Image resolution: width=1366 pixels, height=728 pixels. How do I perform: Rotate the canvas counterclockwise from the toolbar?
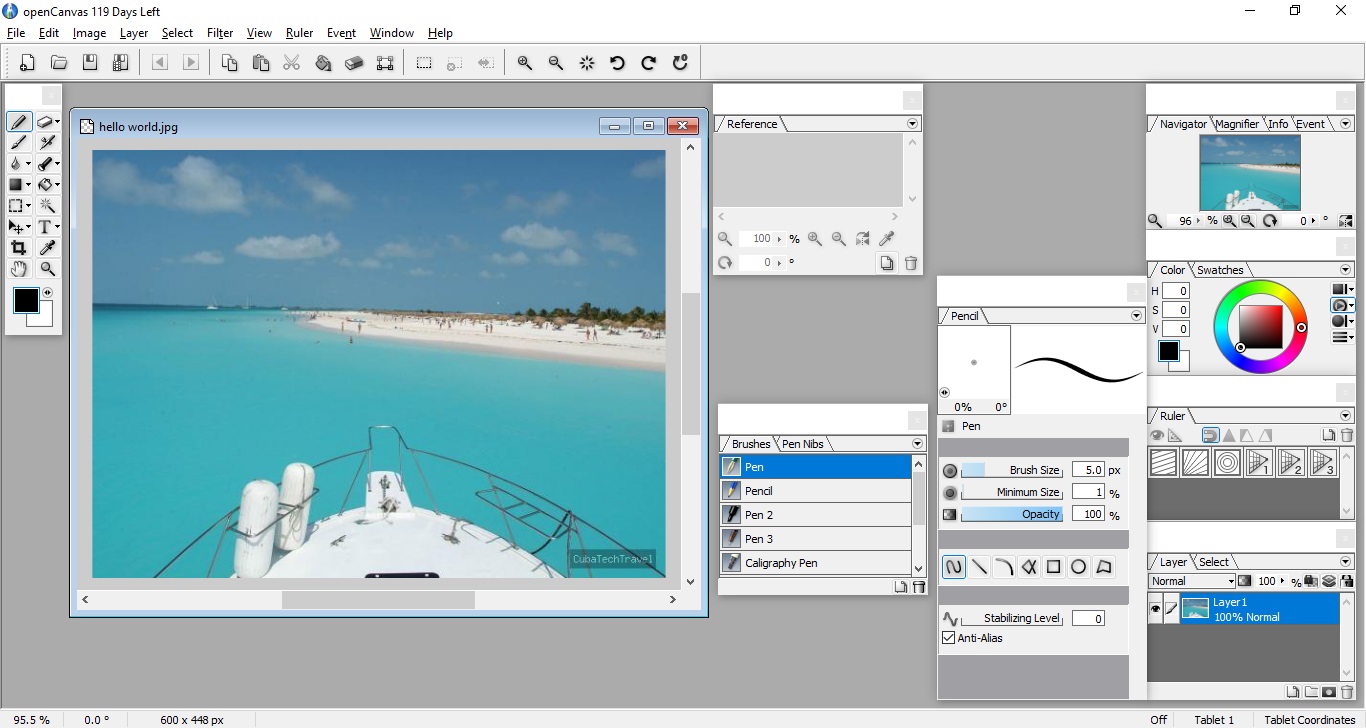[x=618, y=63]
